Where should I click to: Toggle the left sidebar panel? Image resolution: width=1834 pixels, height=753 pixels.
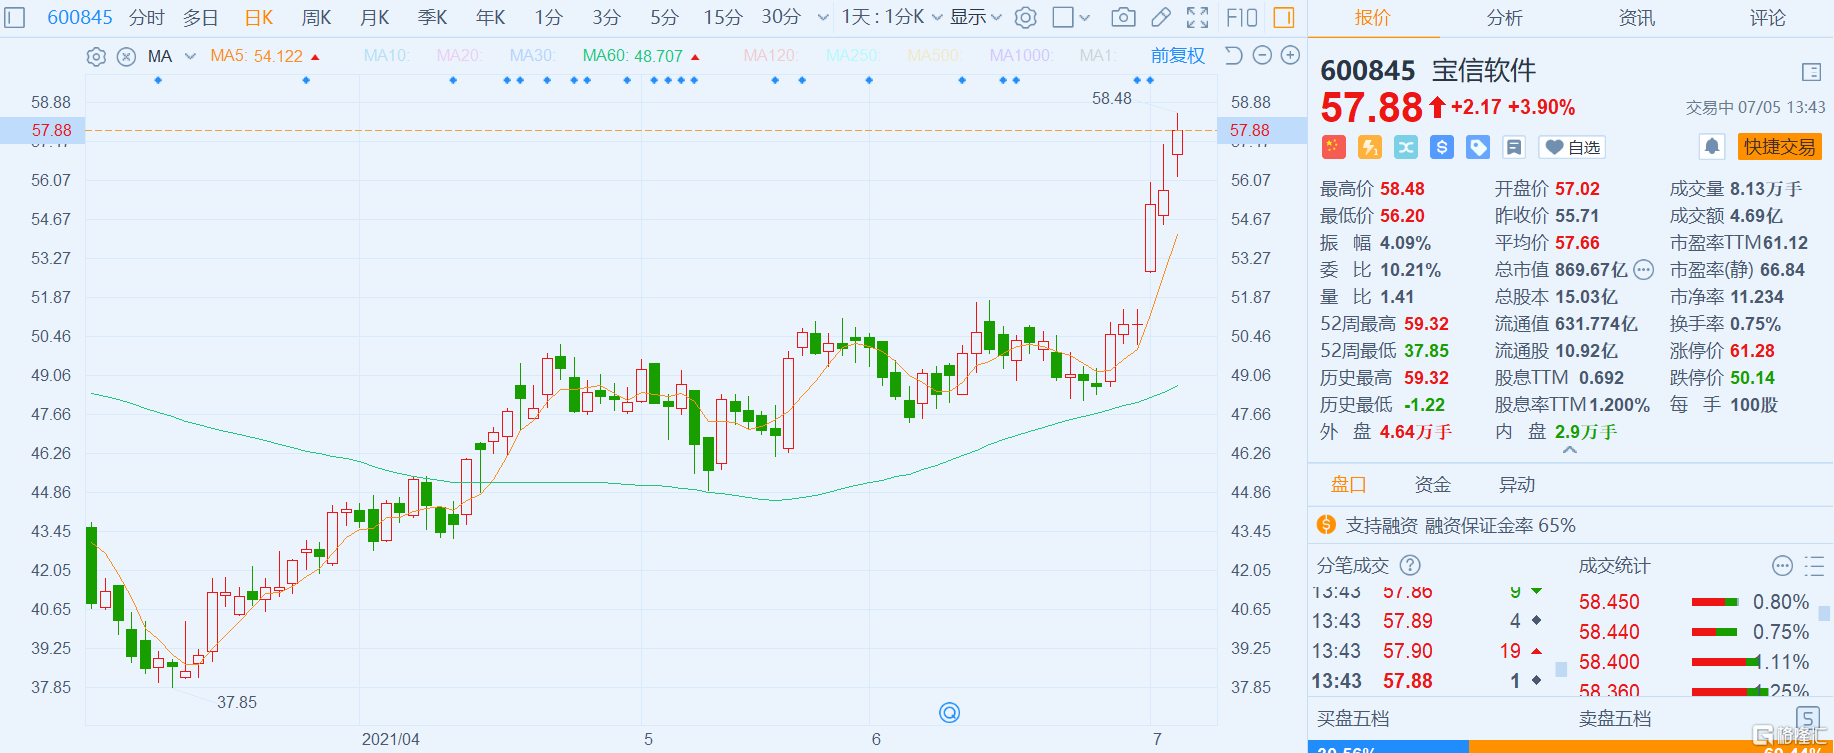pos(14,17)
